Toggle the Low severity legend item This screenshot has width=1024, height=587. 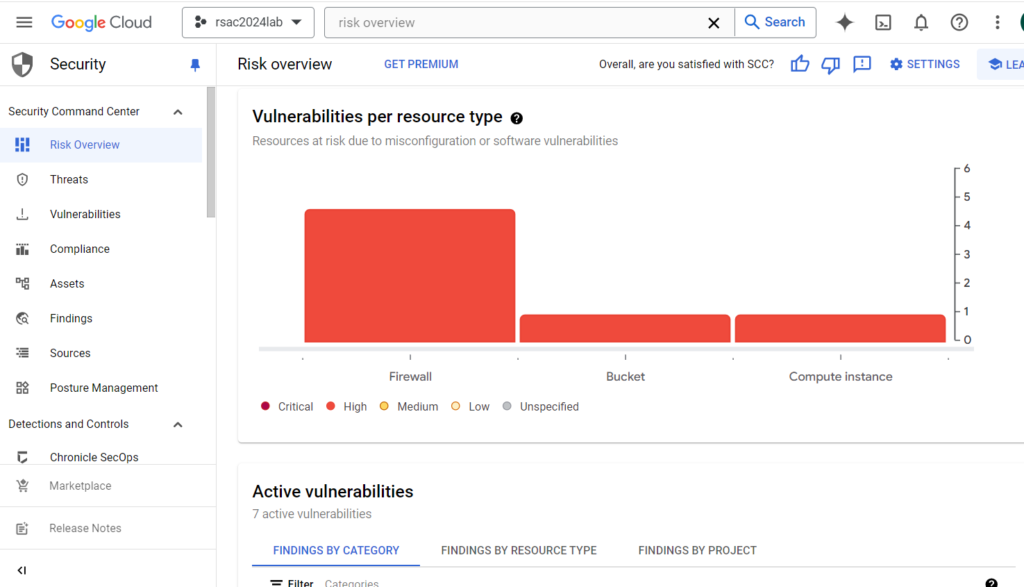[x=470, y=406]
